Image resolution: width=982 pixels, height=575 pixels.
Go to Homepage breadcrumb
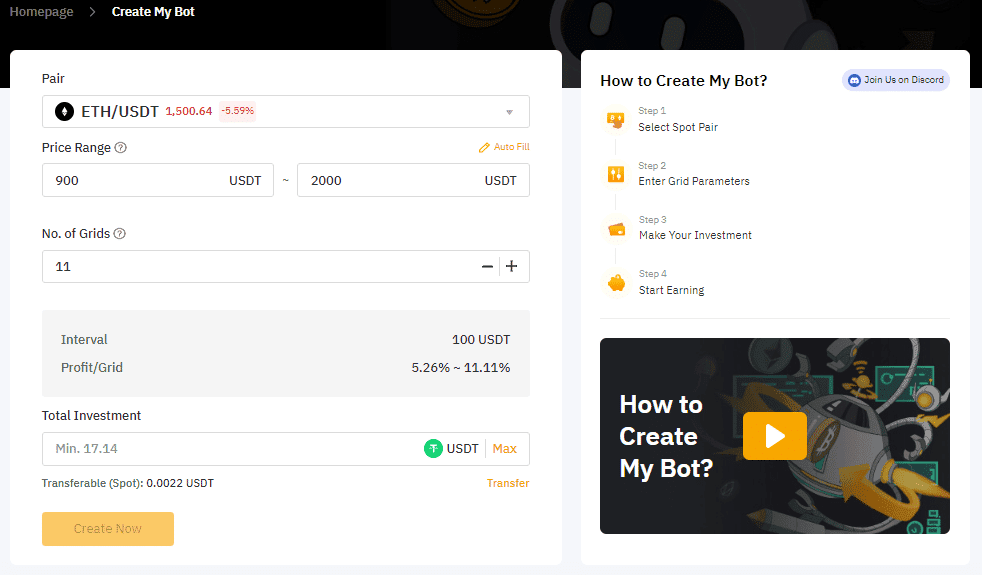41,12
